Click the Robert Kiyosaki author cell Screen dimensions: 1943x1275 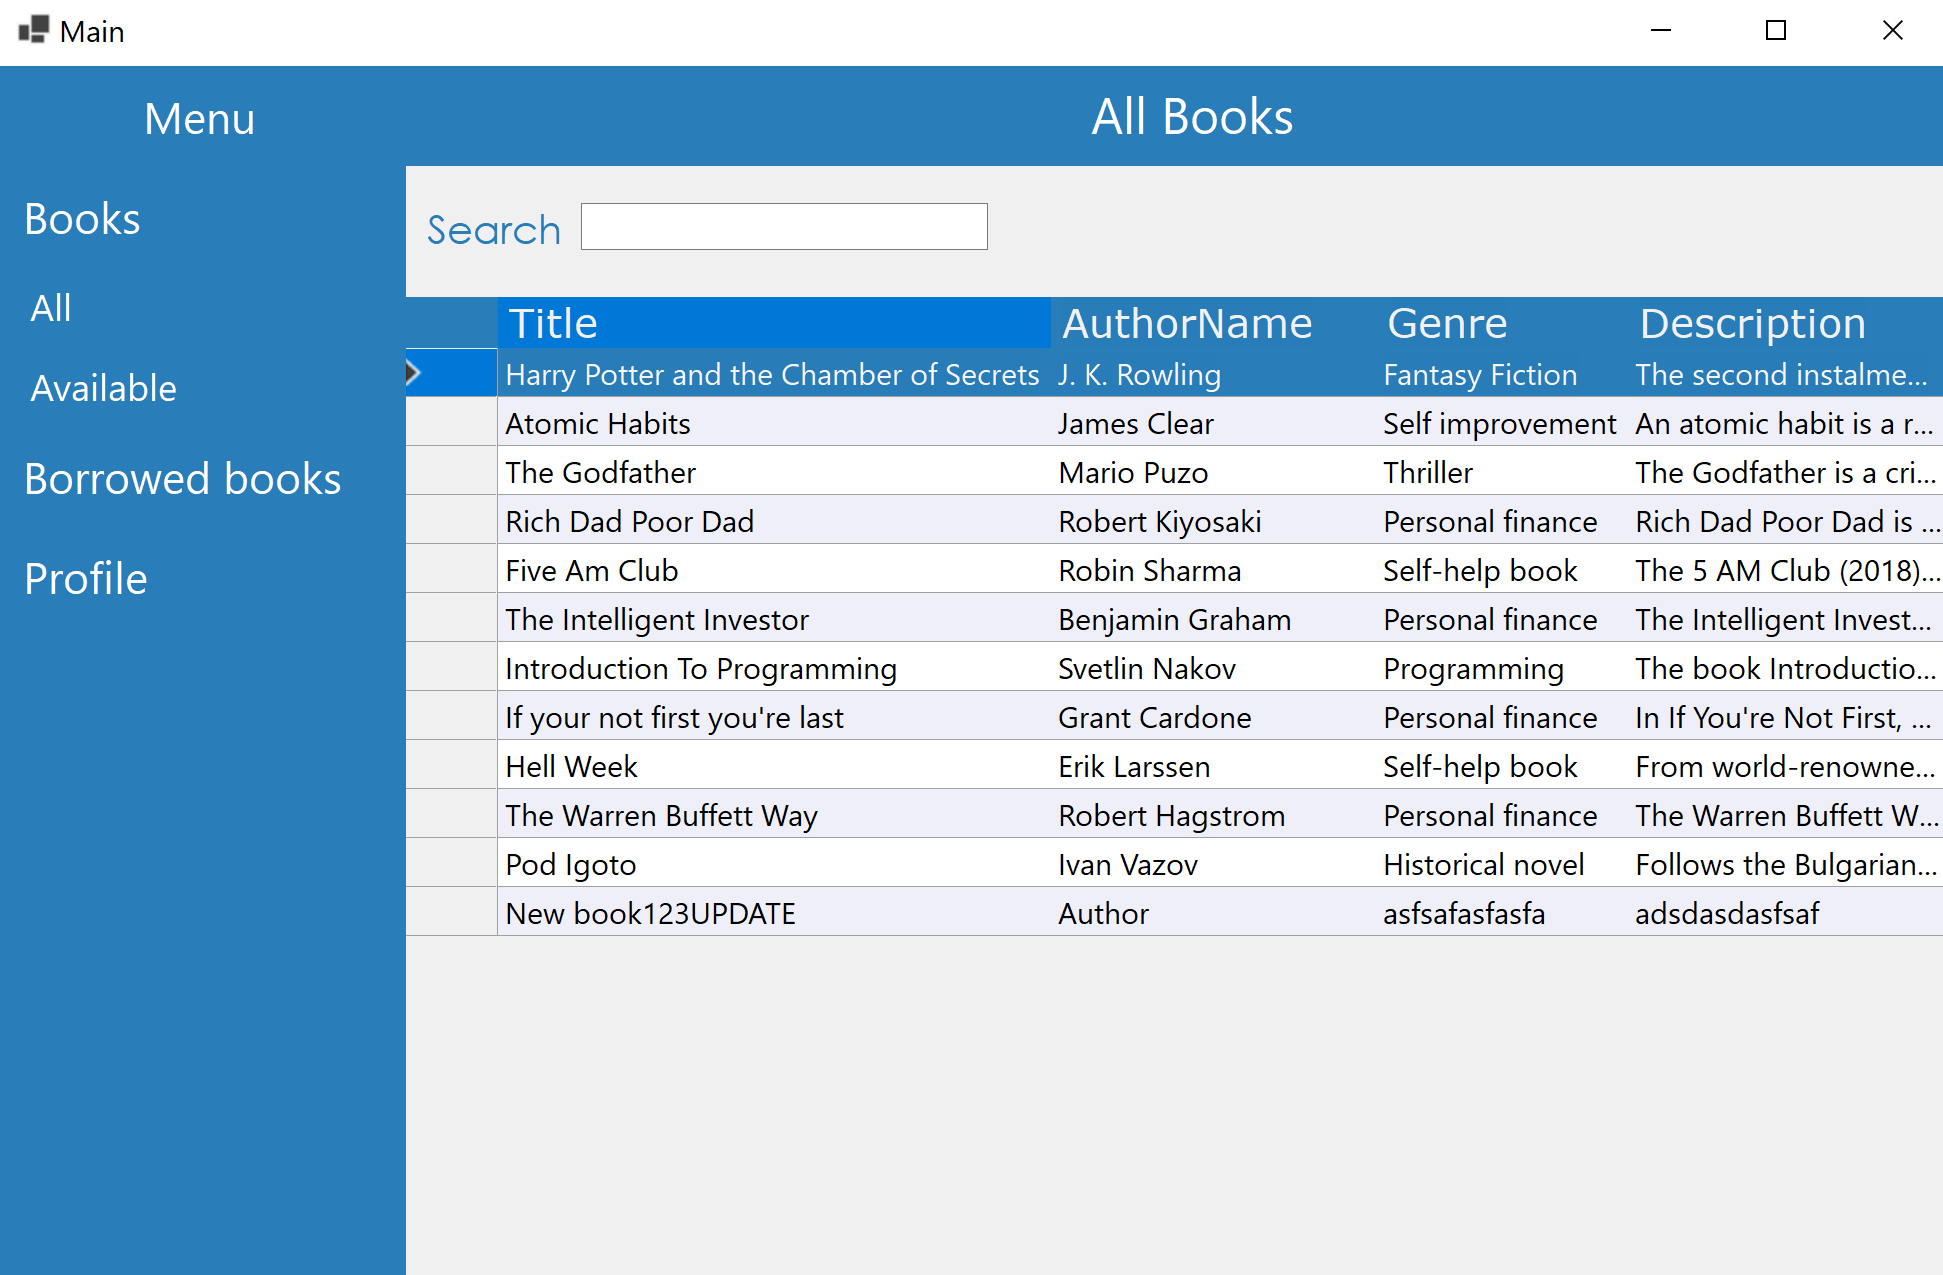coord(1160,522)
